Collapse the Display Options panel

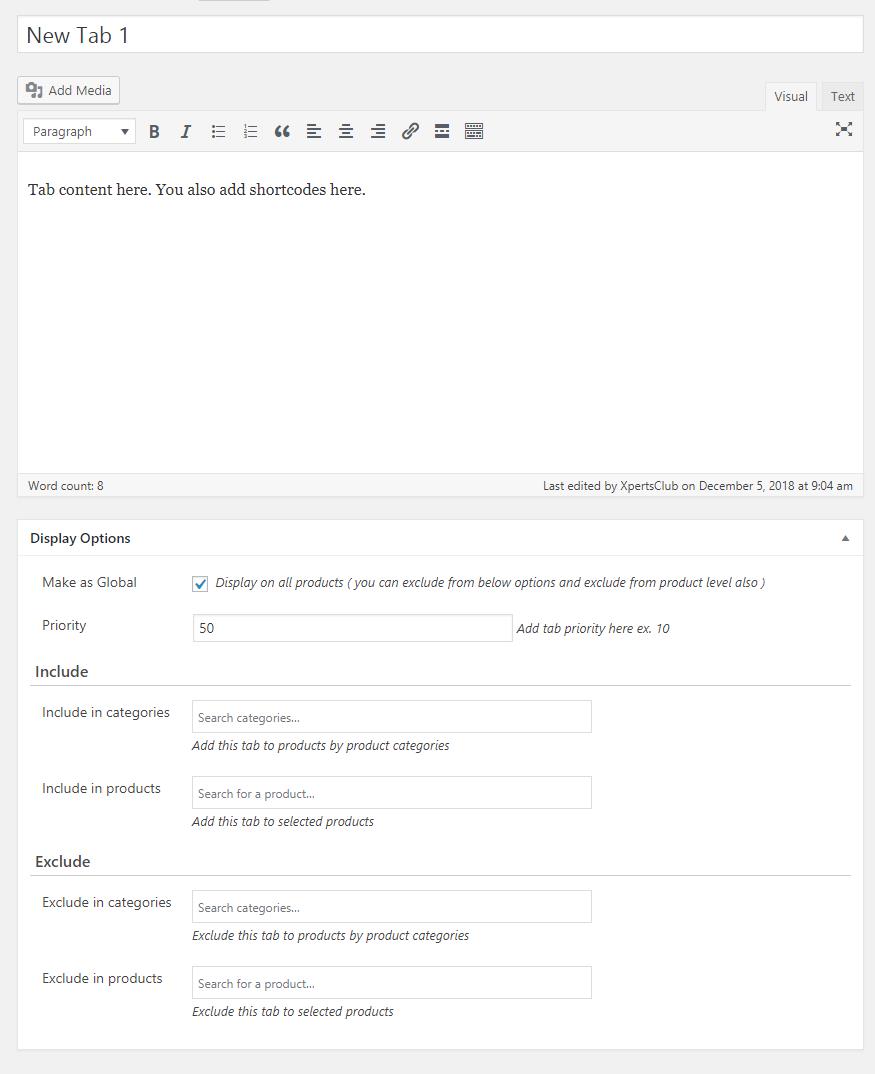pyautogui.click(x=846, y=538)
